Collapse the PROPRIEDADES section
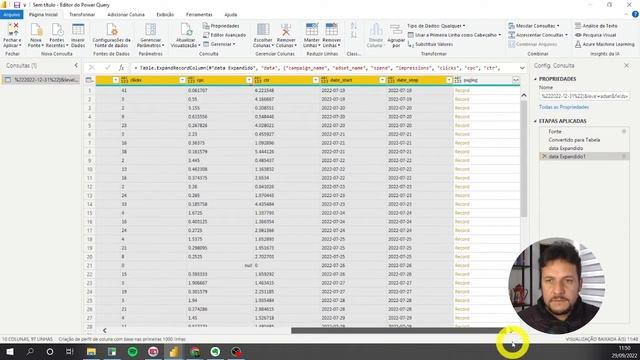The height and width of the screenshot is (360, 640). coord(536,79)
